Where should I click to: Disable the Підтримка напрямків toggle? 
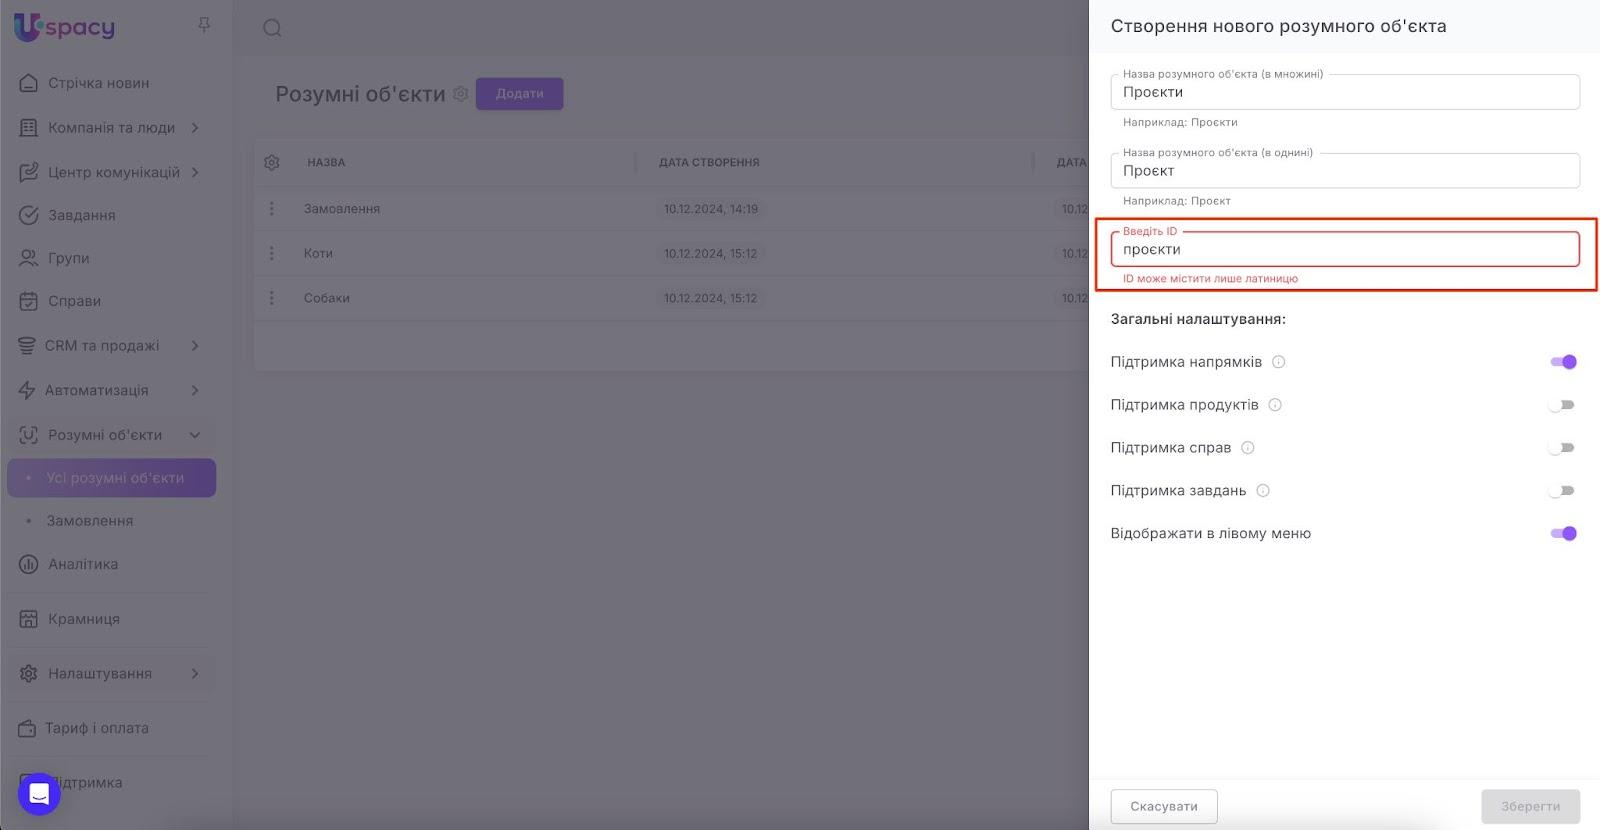[1563, 362]
